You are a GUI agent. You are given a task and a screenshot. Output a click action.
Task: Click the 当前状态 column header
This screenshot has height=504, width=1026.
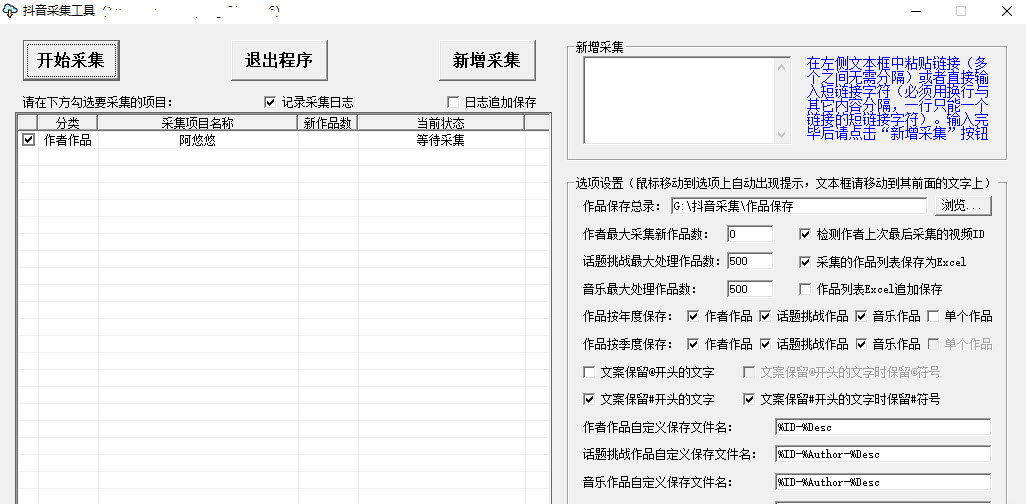click(x=441, y=123)
